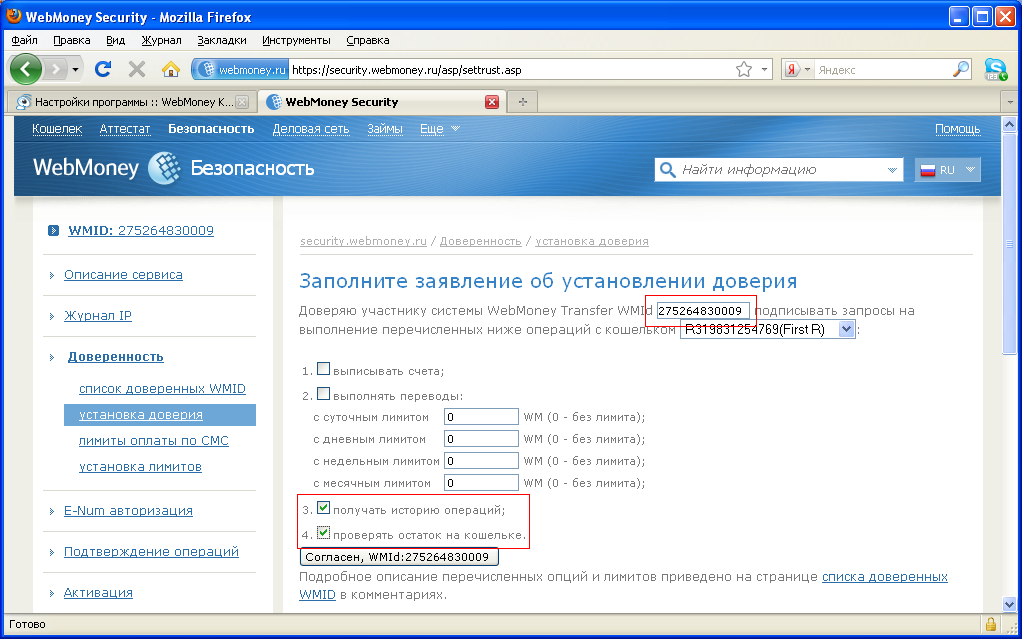
Task: Bookmark this page with the star icon
Action: (744, 69)
